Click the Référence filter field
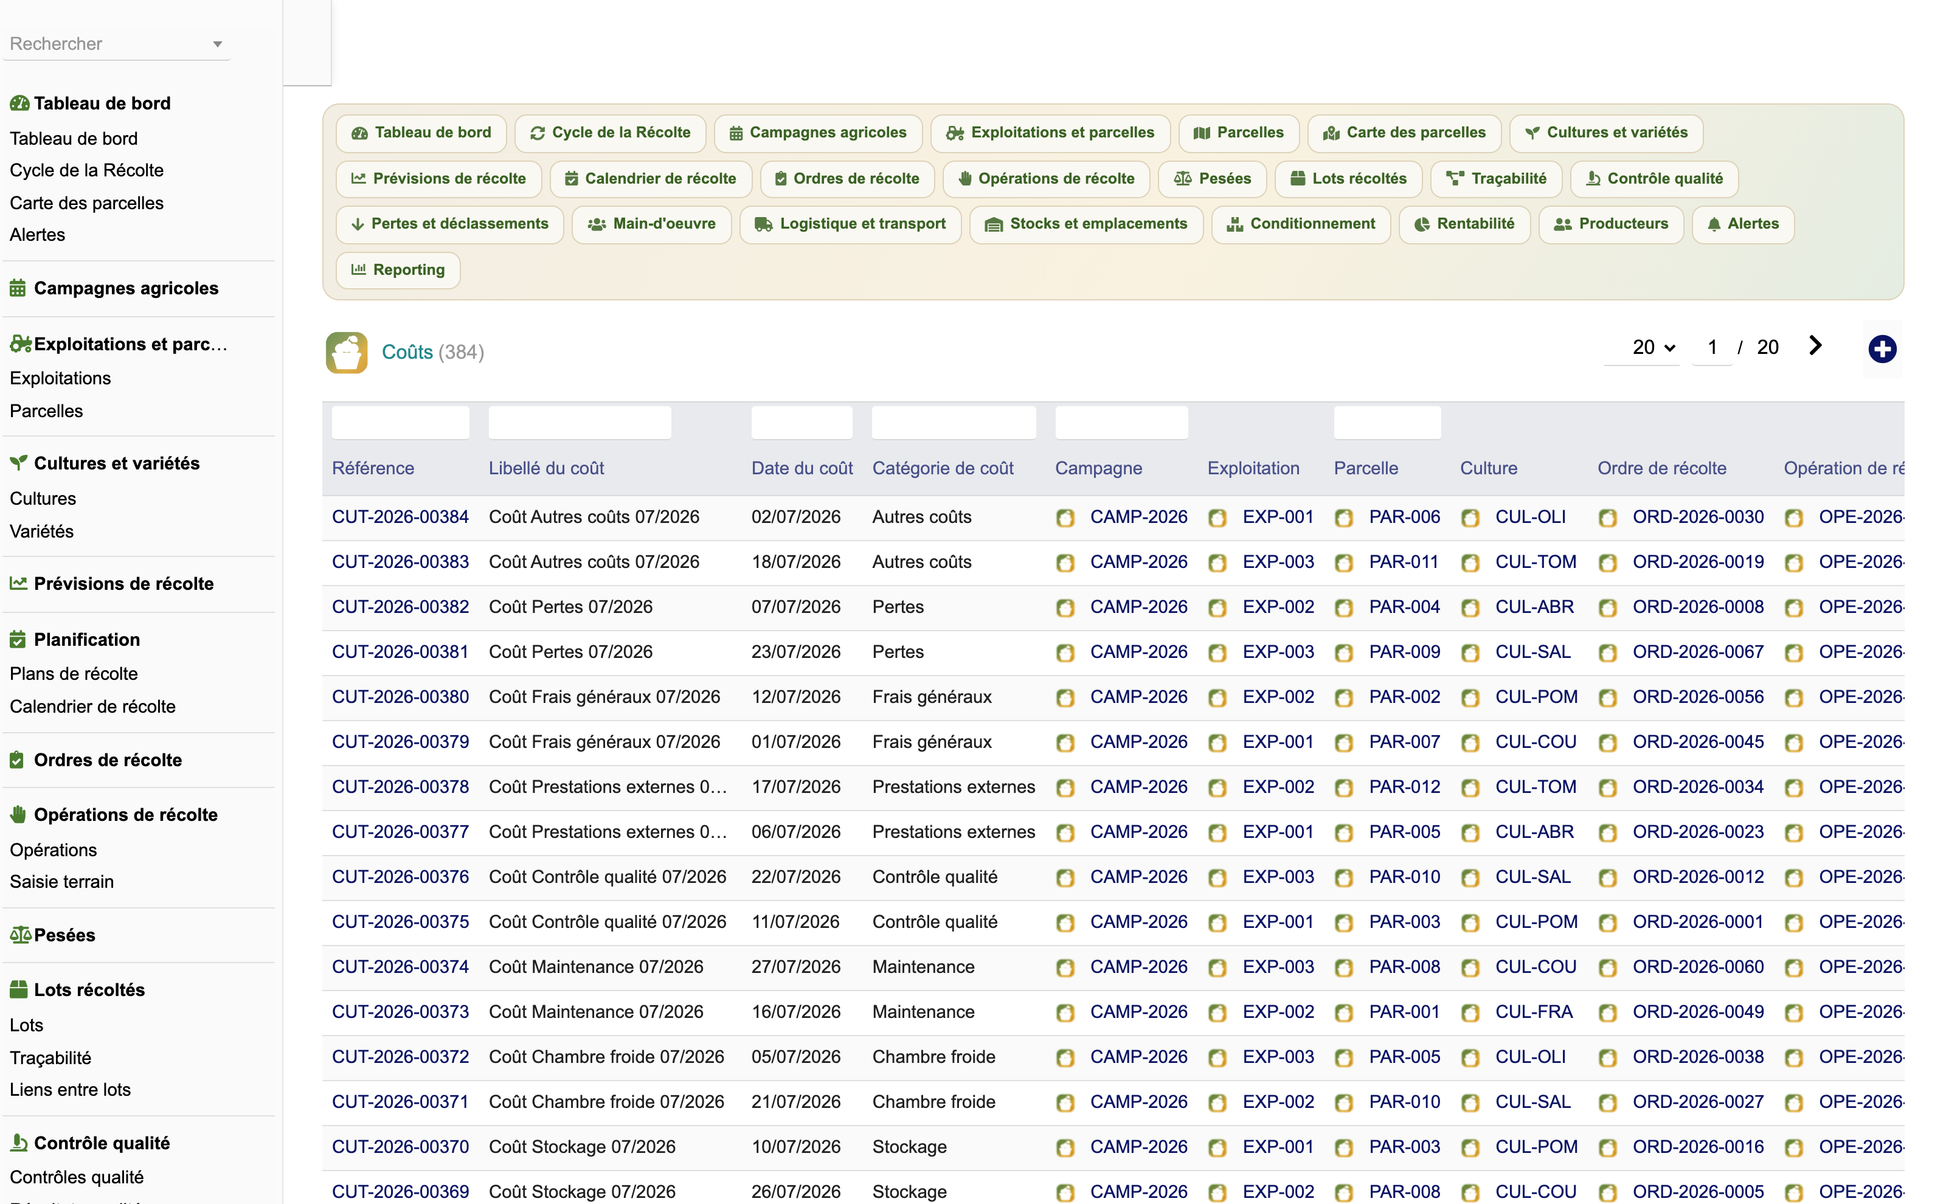 point(400,422)
